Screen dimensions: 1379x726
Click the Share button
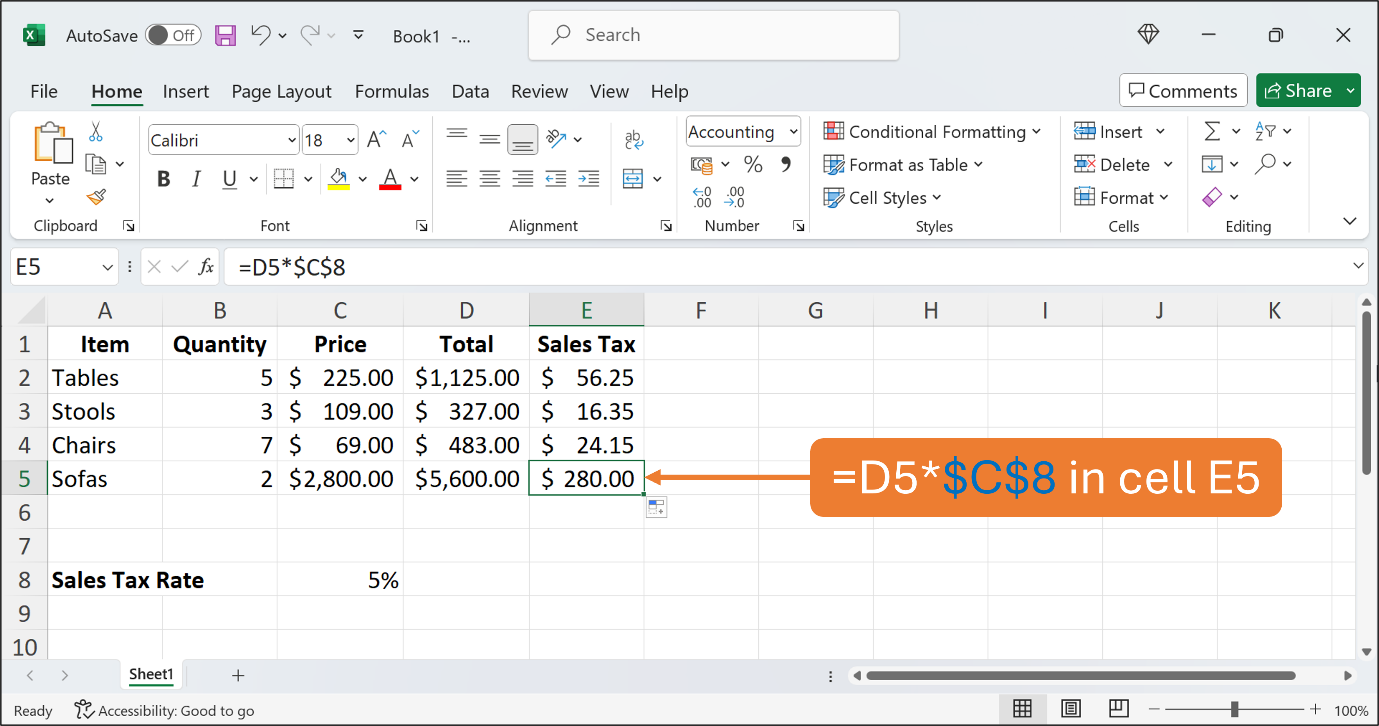tap(1299, 91)
